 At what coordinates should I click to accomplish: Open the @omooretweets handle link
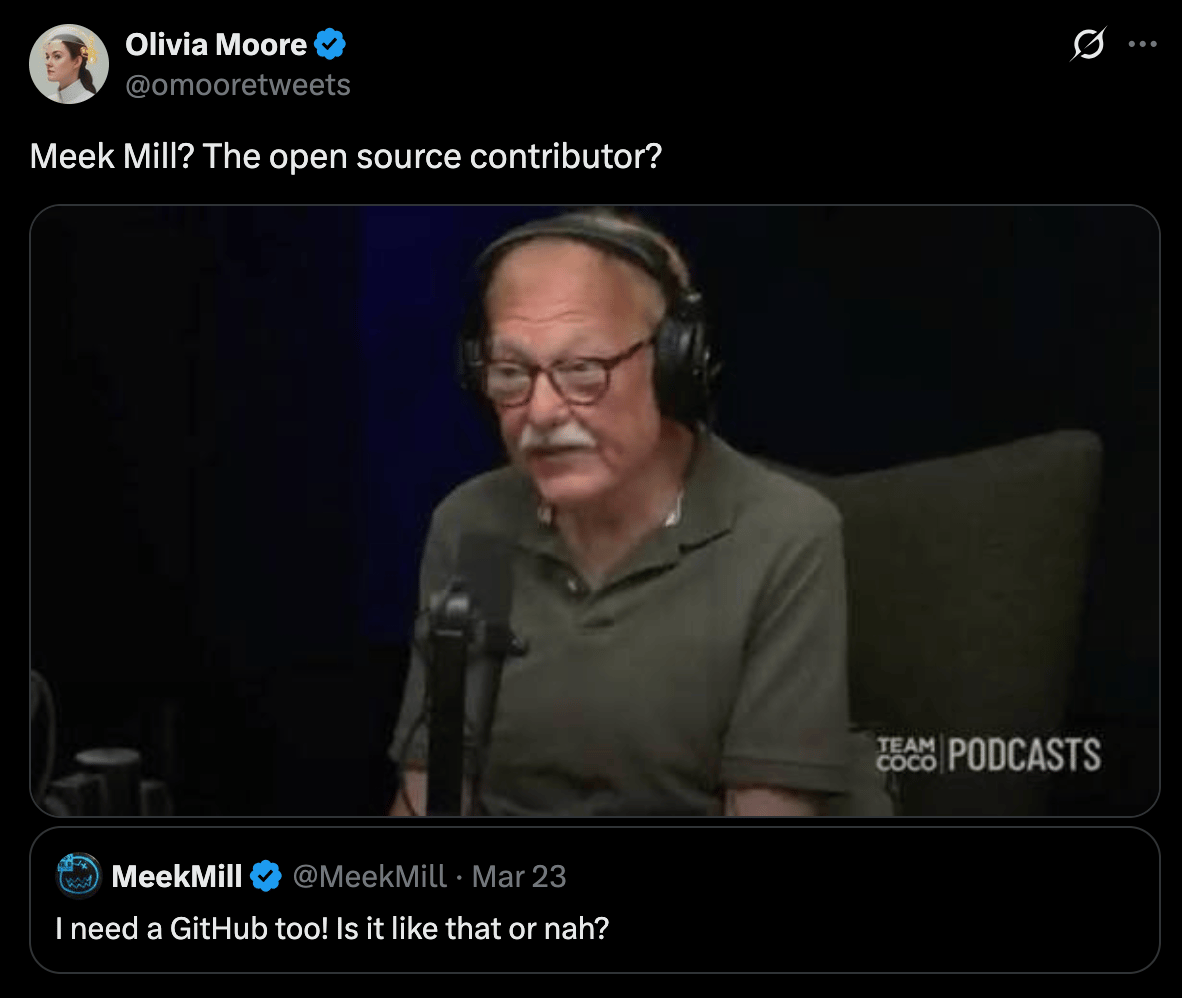[x=237, y=85]
